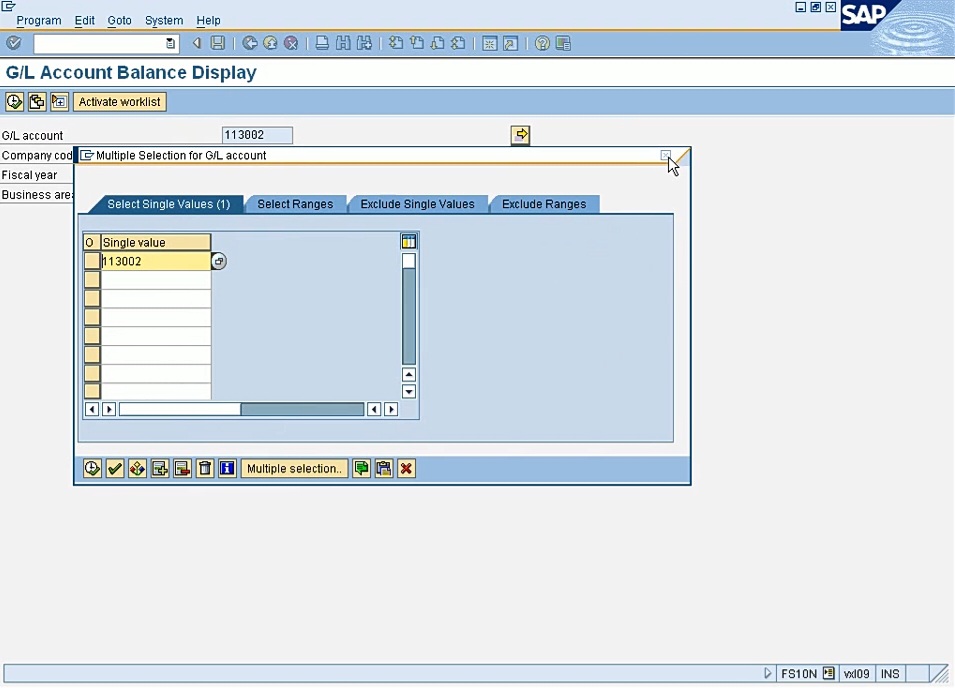Click the green Back arrow icon
The height and width of the screenshot is (688, 955).
[250, 43]
